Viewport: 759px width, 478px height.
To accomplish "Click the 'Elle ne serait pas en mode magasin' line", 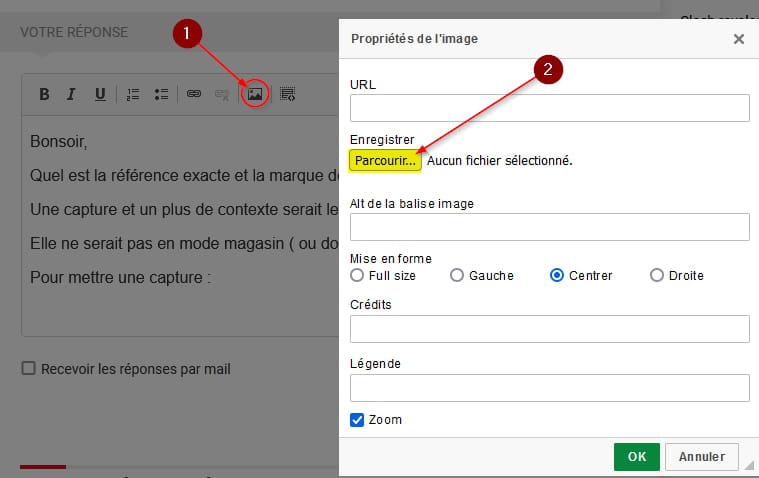I will pos(184,244).
